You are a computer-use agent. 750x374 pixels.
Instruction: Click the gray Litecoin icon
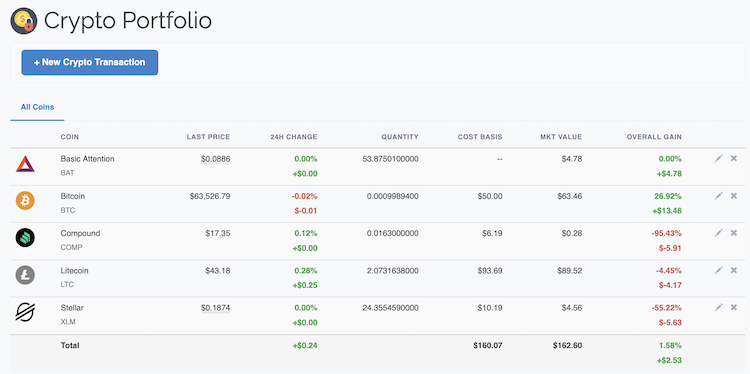pos(25,275)
